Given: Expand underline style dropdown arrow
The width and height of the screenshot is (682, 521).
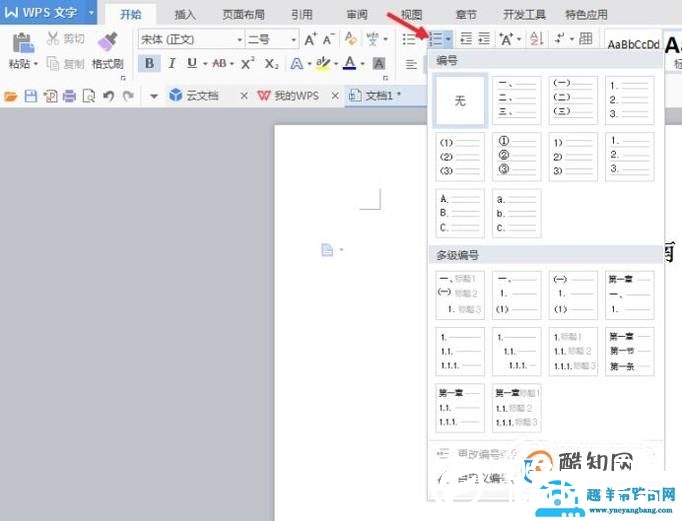Looking at the screenshot, I should [x=204, y=64].
